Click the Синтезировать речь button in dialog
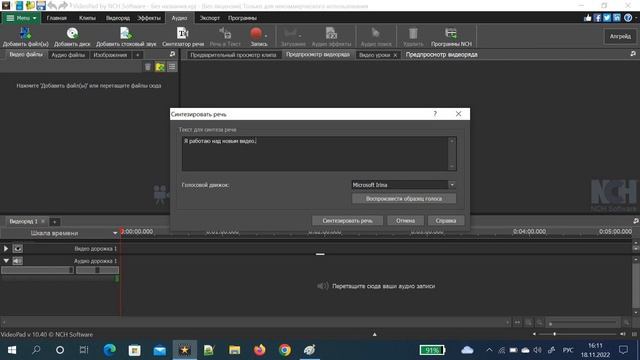 coord(347,220)
